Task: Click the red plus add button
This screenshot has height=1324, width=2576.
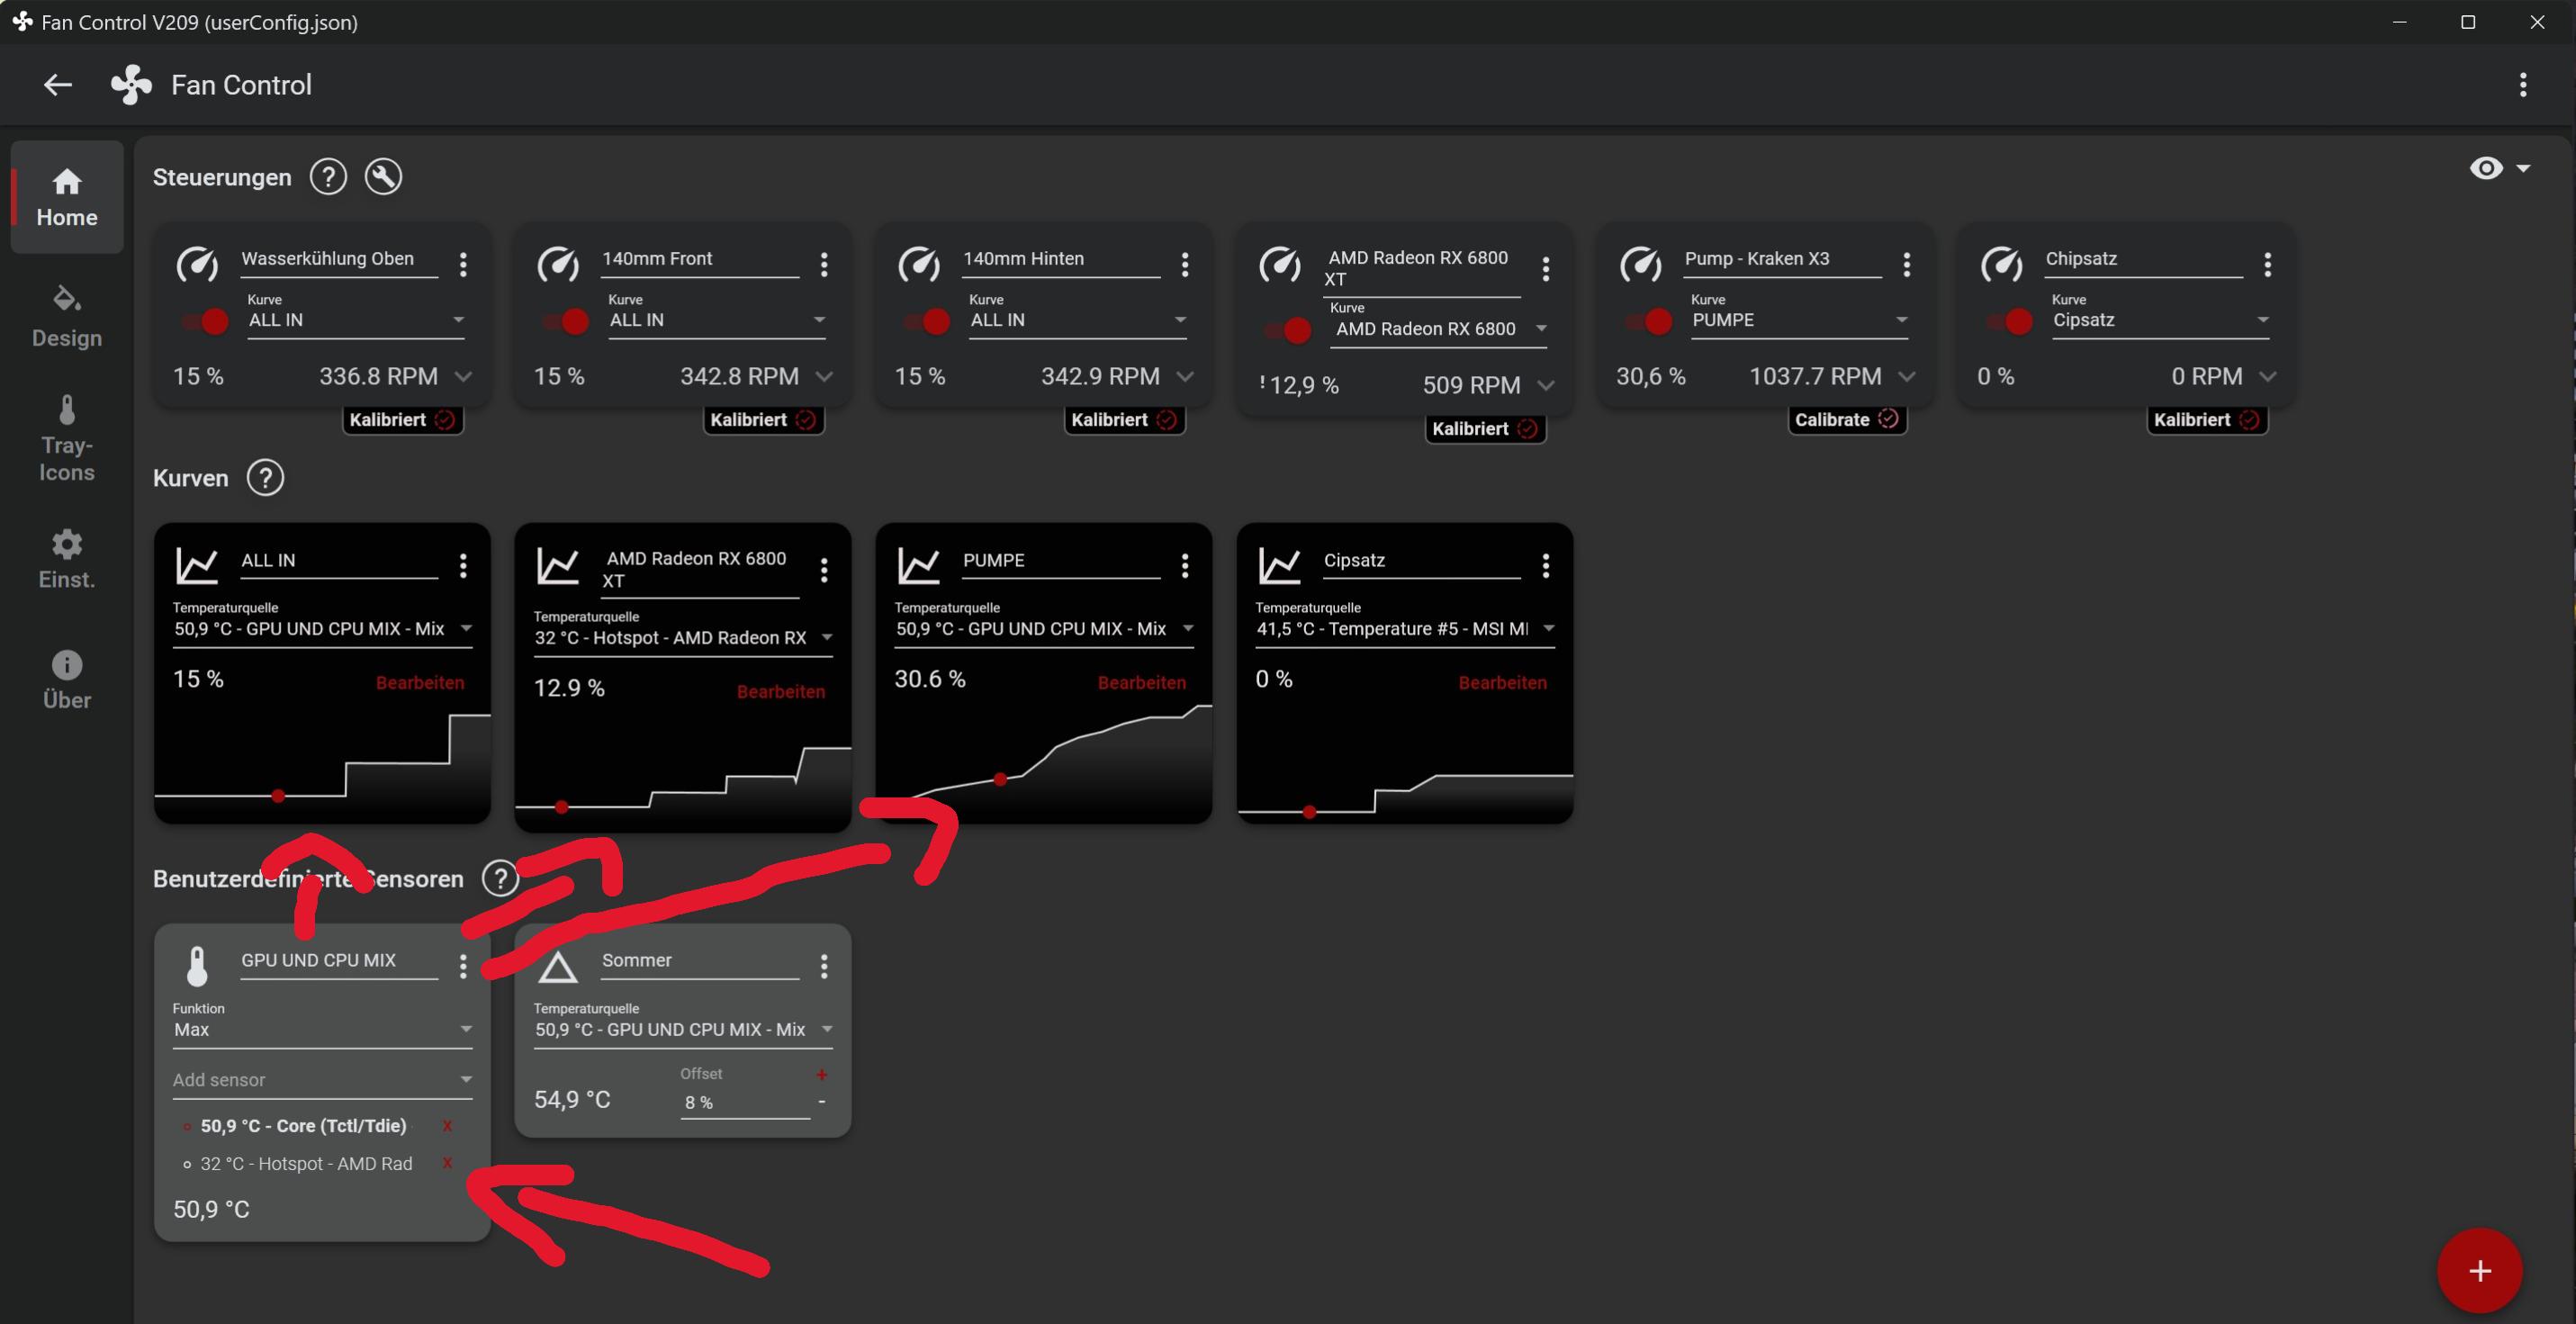Action: [2479, 1270]
